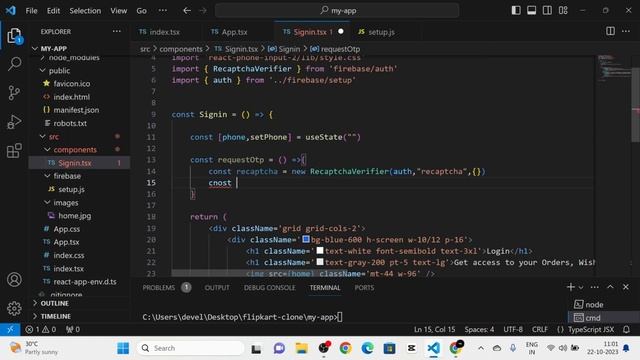Toggle secondary side bar layout icon
This screenshot has height=360, width=640.
coord(547,11)
